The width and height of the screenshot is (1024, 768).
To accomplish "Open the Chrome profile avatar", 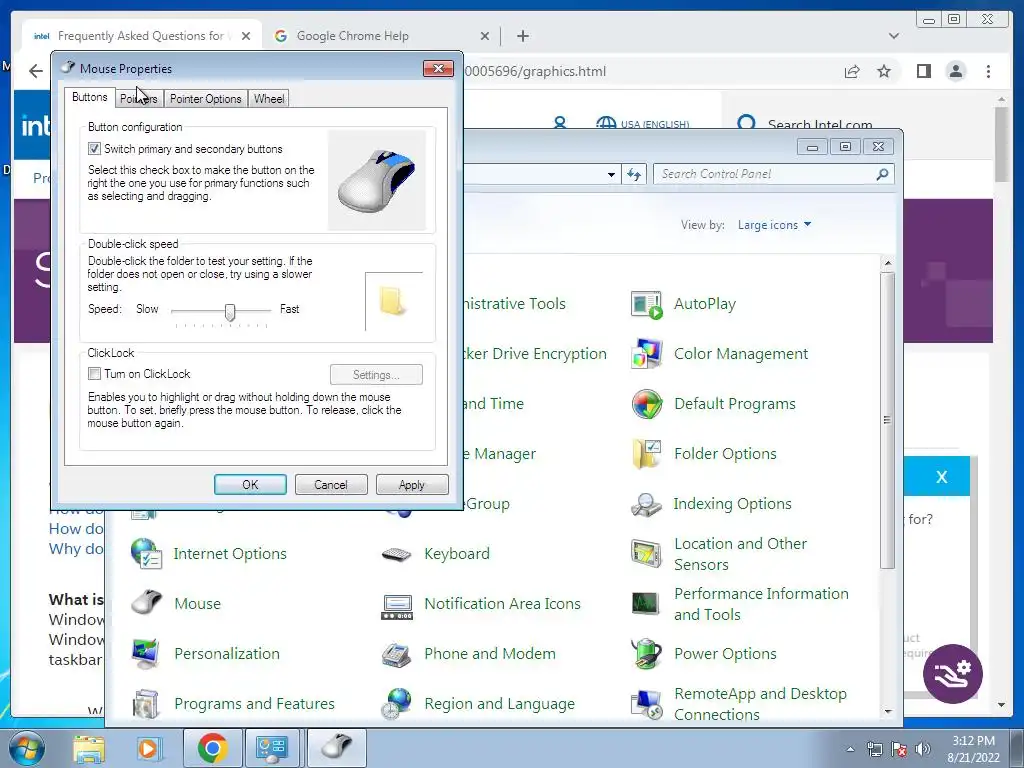I will [955, 71].
